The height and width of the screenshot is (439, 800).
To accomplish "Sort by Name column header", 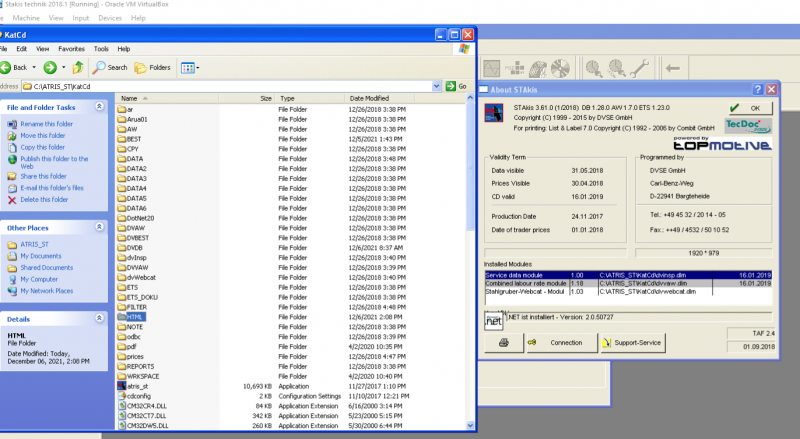I will (167, 99).
